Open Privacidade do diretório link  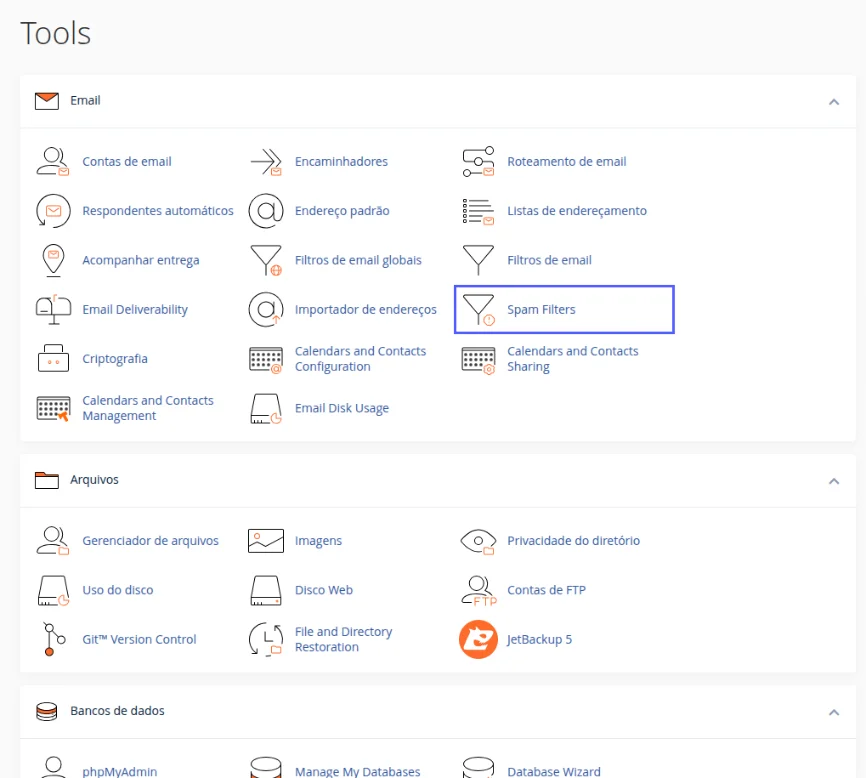click(x=573, y=541)
